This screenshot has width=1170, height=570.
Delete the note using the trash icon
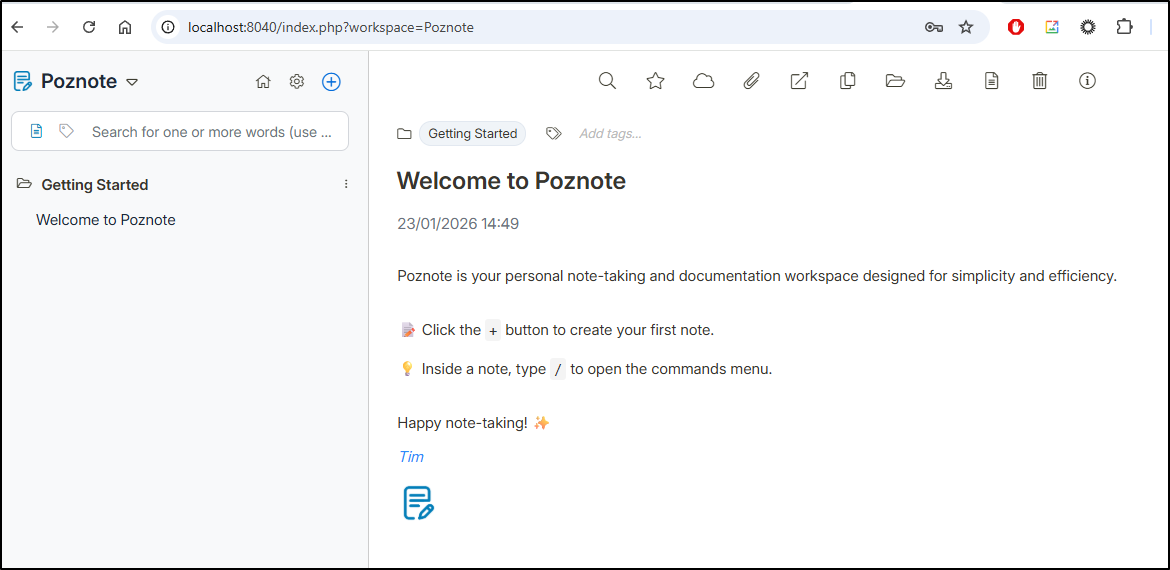[1039, 81]
